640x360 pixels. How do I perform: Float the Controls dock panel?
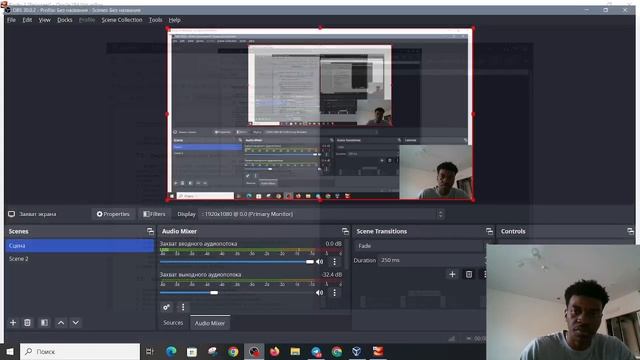(630, 231)
